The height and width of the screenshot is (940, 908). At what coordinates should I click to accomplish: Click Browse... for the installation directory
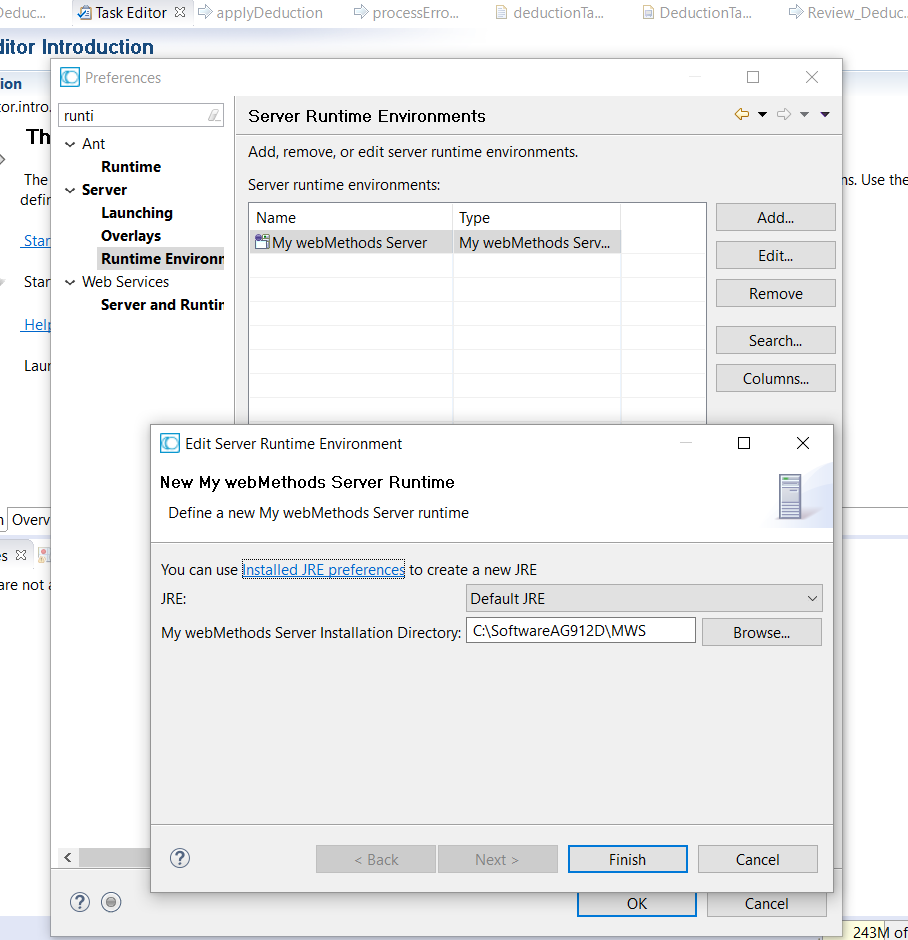pos(761,632)
